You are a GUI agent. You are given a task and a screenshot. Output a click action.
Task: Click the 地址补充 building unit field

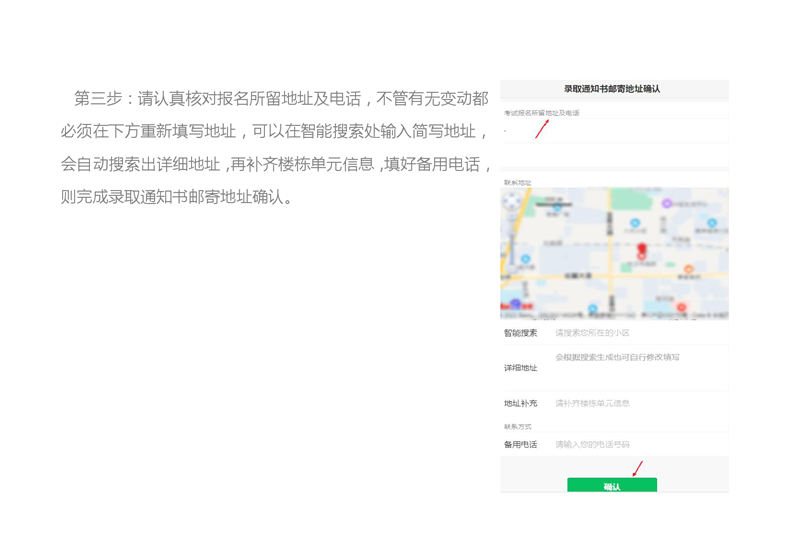tap(640, 403)
